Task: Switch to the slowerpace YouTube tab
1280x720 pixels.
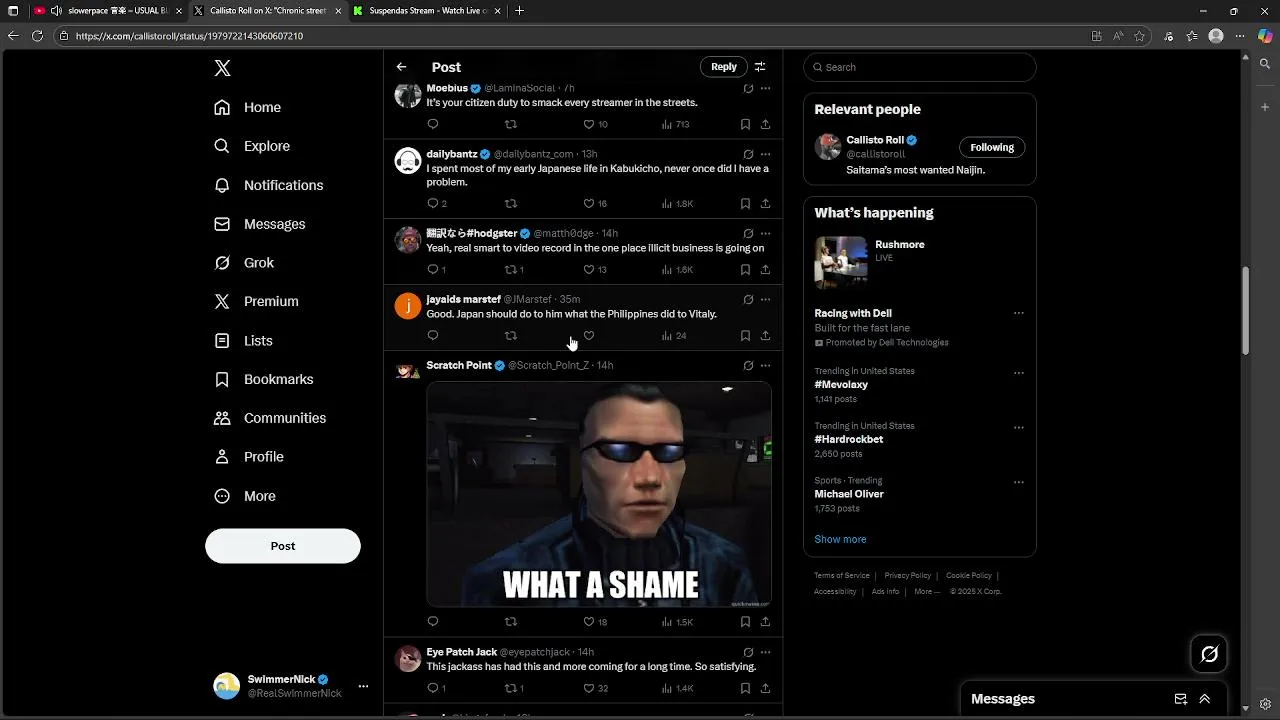Action: [108, 11]
